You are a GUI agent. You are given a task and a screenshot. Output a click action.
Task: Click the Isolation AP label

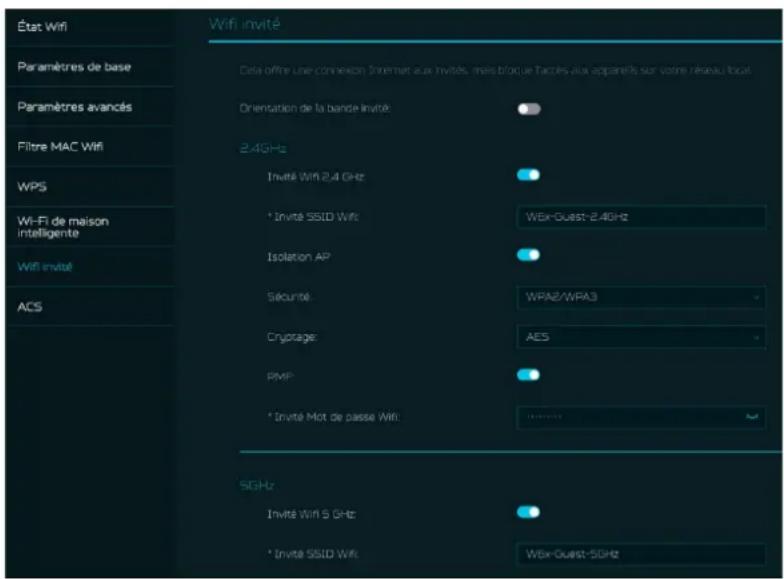coord(298,256)
